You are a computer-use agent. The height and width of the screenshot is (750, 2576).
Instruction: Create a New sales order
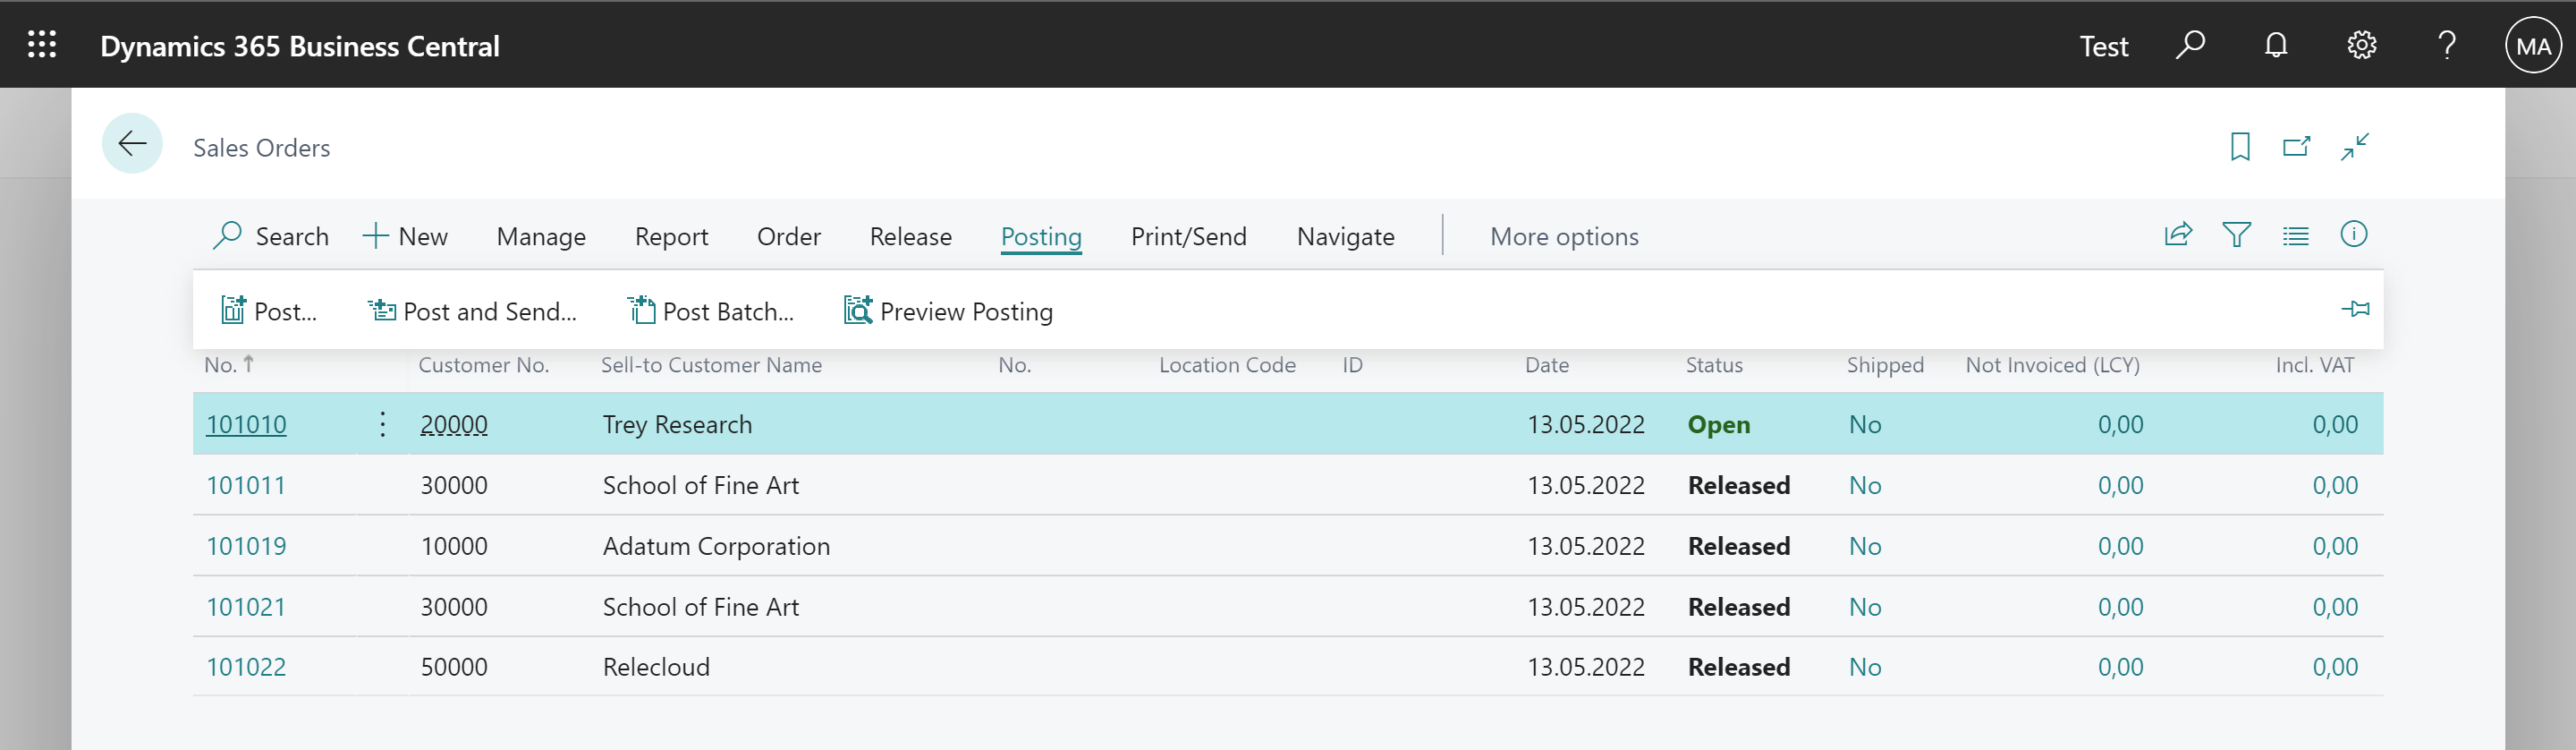pyautogui.click(x=405, y=236)
